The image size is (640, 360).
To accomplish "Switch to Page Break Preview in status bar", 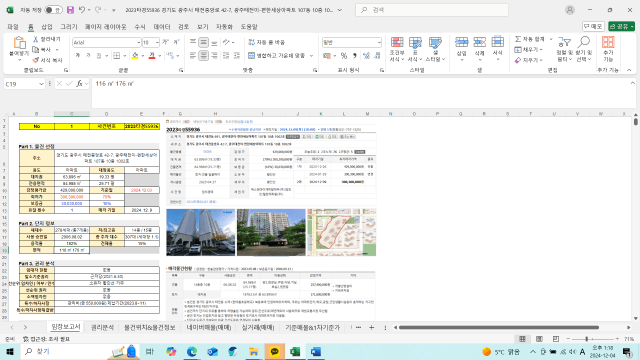I will pyautogui.click(x=556, y=339).
